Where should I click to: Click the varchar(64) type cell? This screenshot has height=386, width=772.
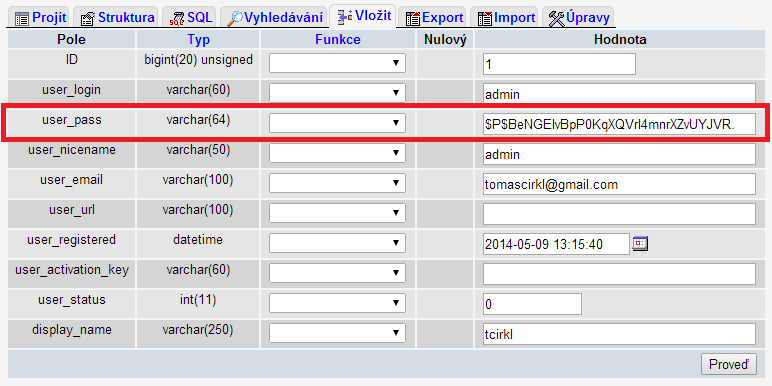click(198, 120)
